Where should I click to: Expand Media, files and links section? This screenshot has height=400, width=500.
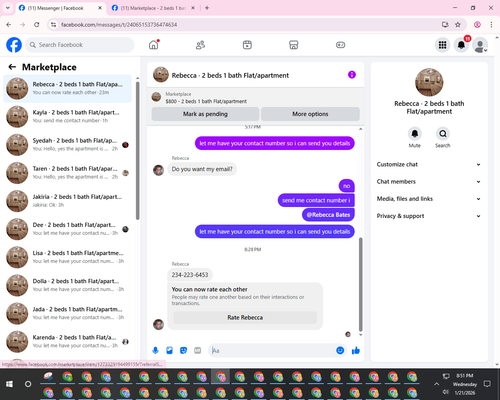429,199
